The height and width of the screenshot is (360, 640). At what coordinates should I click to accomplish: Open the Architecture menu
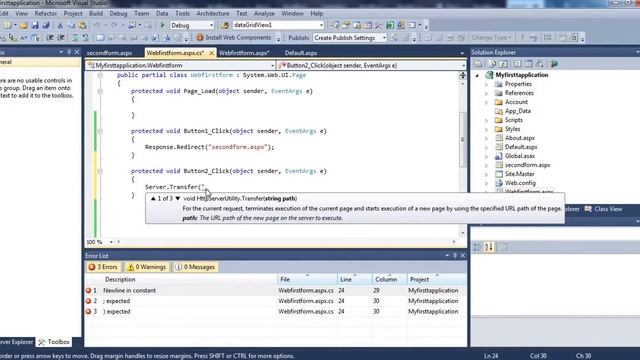point(213,13)
